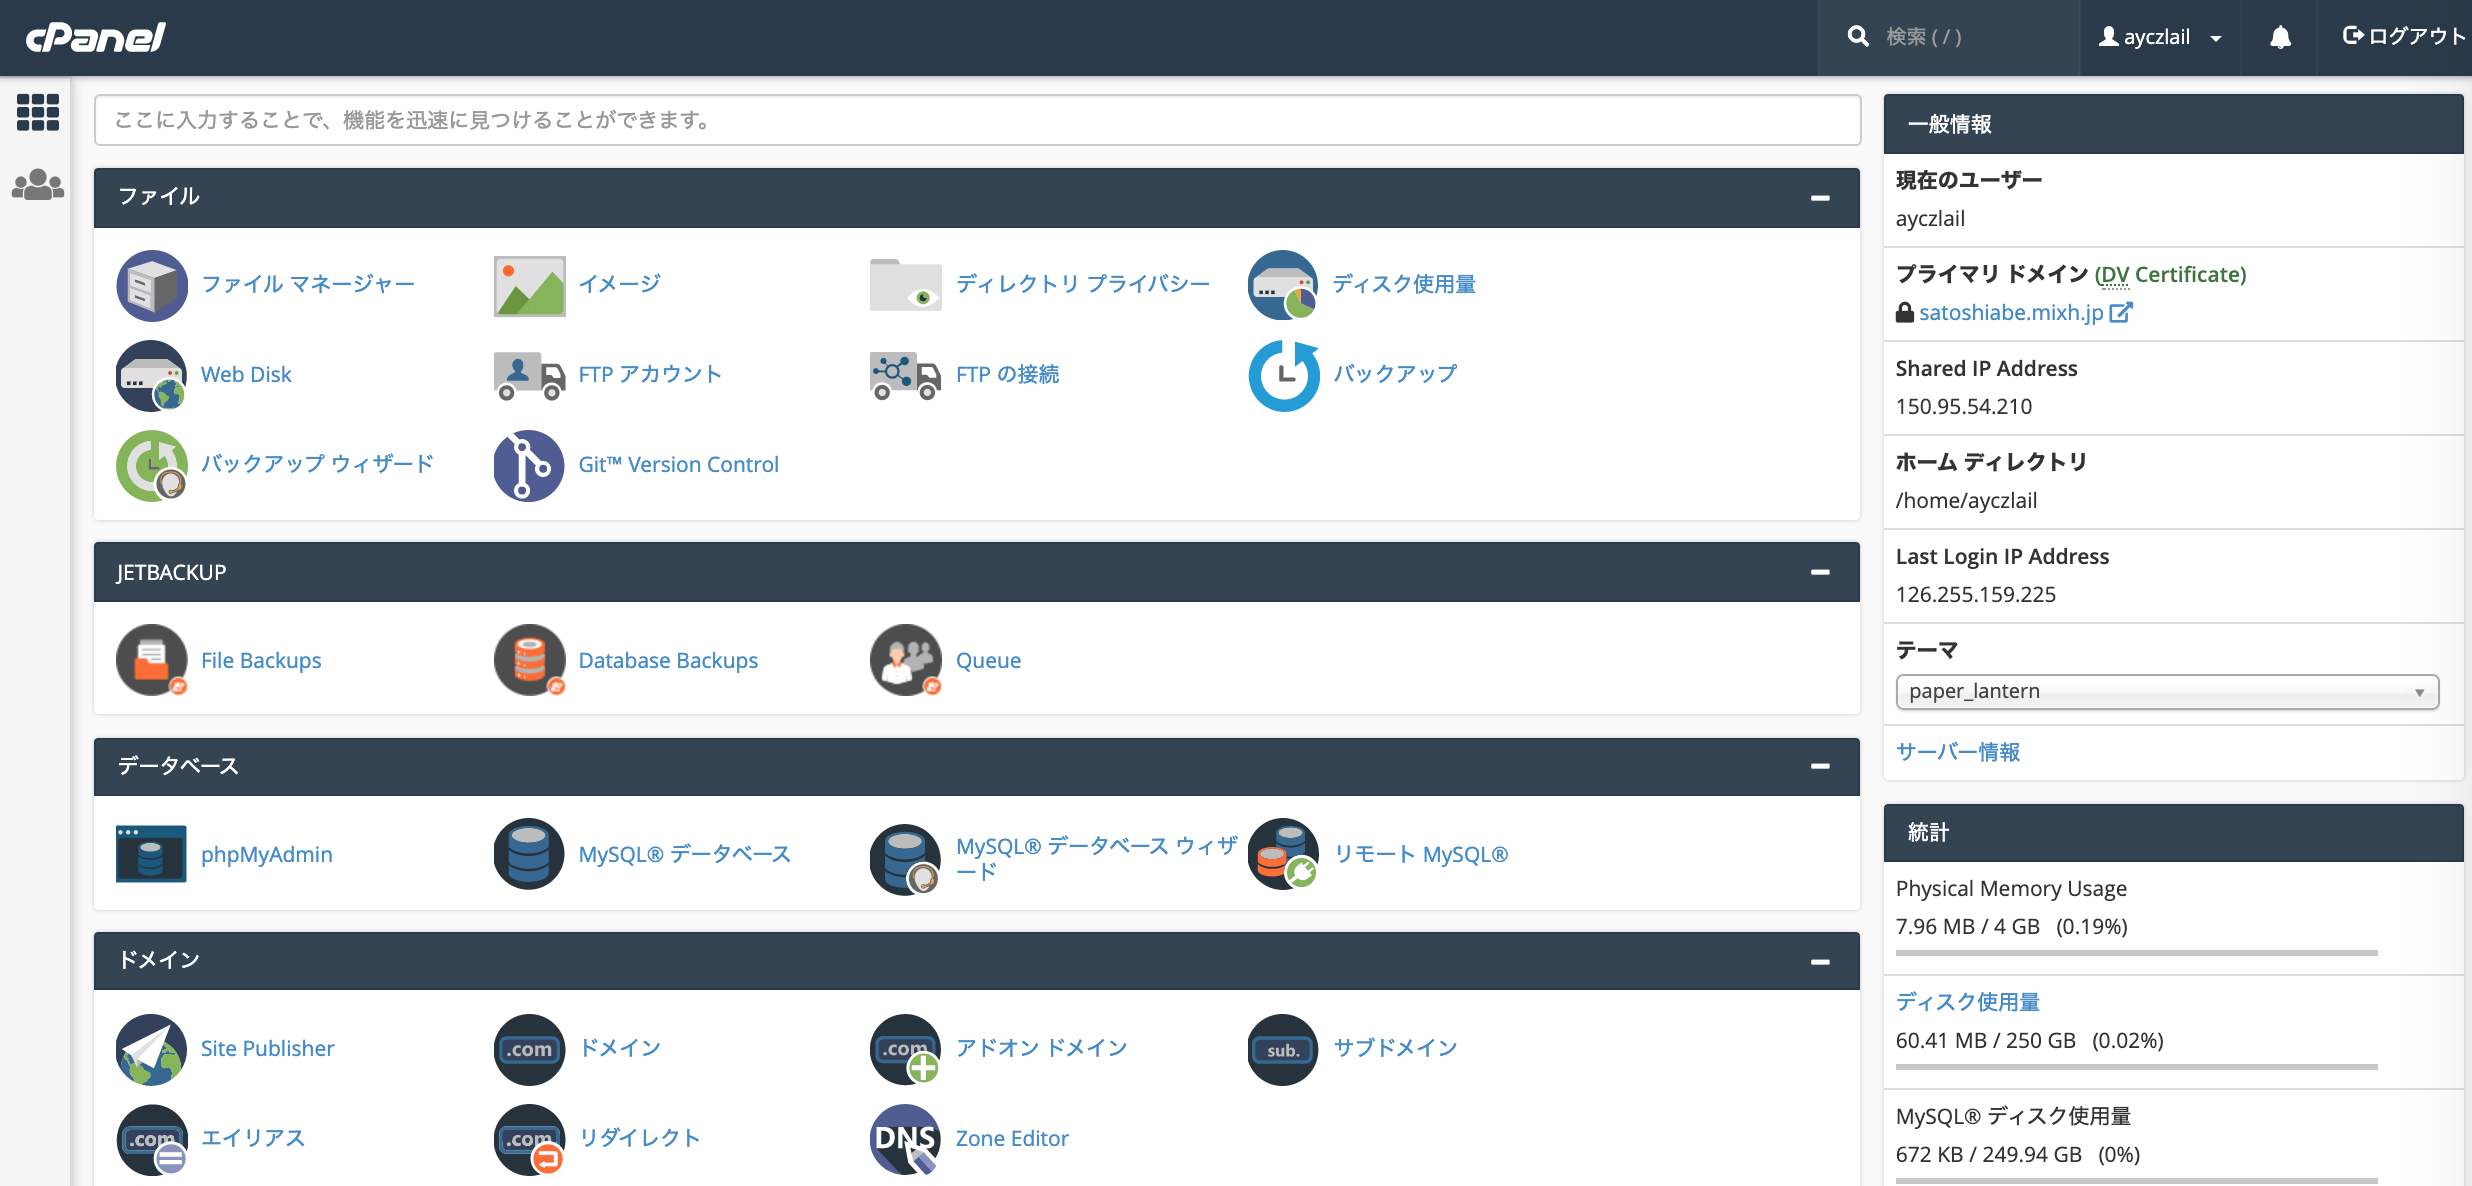Open the Backup Wizard icon
The image size is (2472, 1186).
152,465
